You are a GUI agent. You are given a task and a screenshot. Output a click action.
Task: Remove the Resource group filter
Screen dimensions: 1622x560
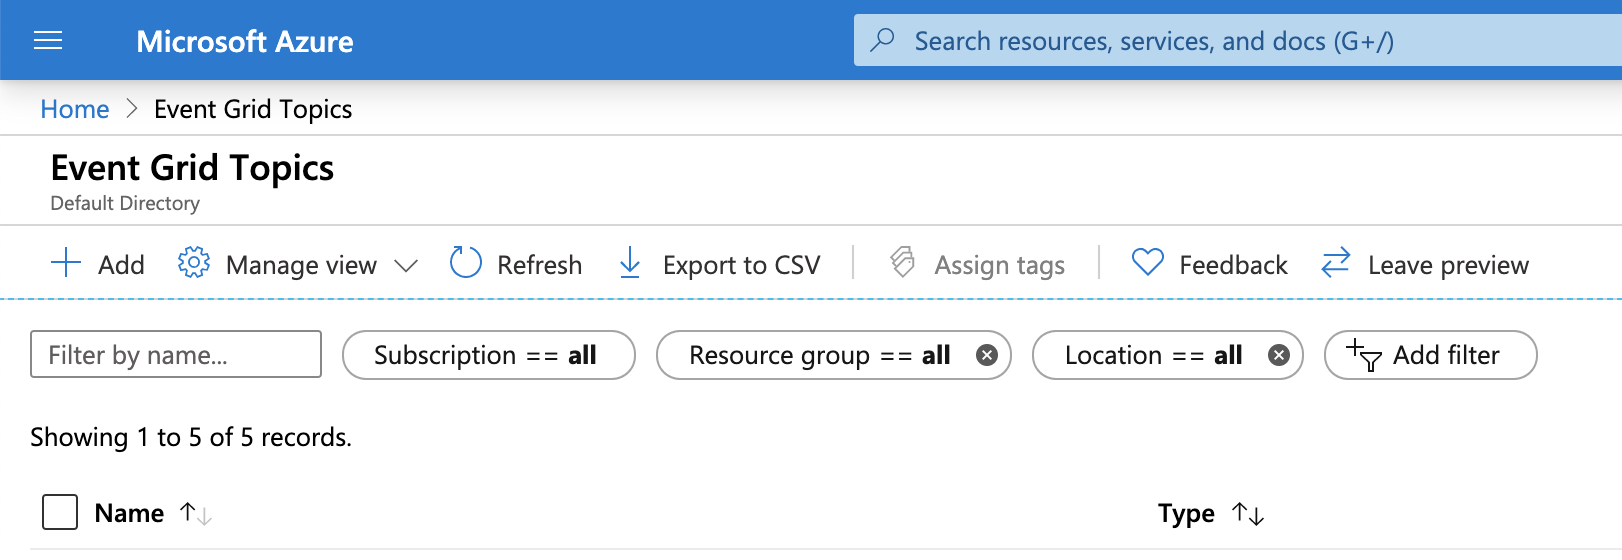point(987,355)
